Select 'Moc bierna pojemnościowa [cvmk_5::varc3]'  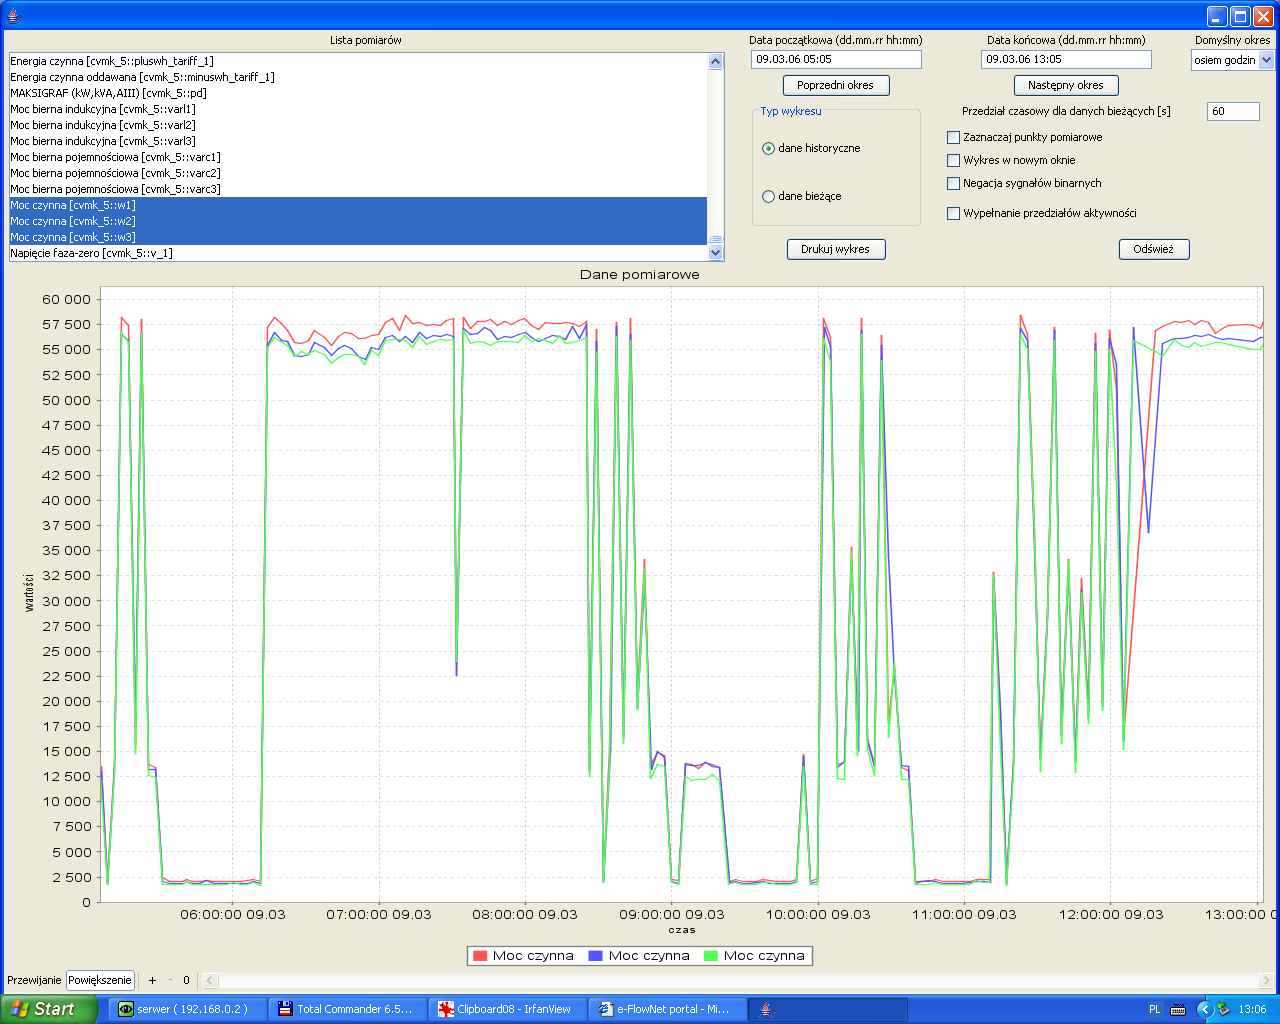(358, 189)
